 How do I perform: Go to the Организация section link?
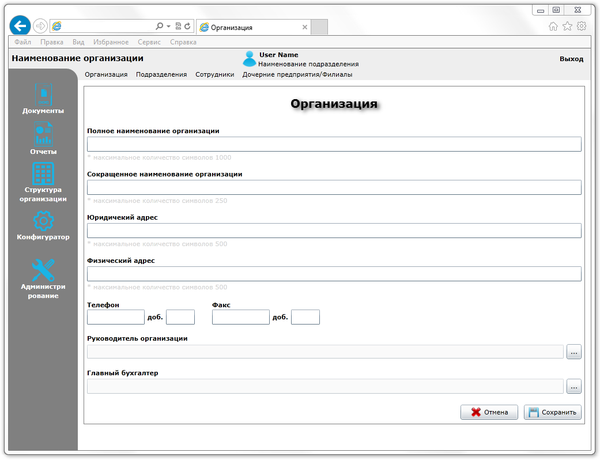tap(106, 74)
